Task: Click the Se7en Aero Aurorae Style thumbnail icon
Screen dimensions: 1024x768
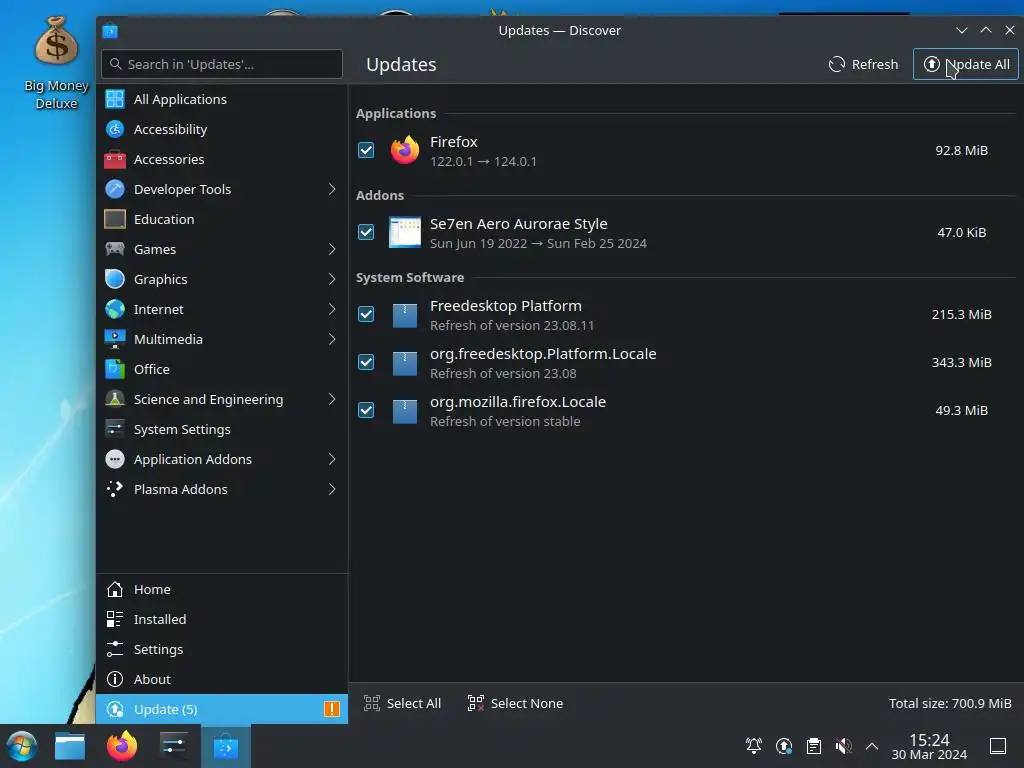Action: (405, 232)
